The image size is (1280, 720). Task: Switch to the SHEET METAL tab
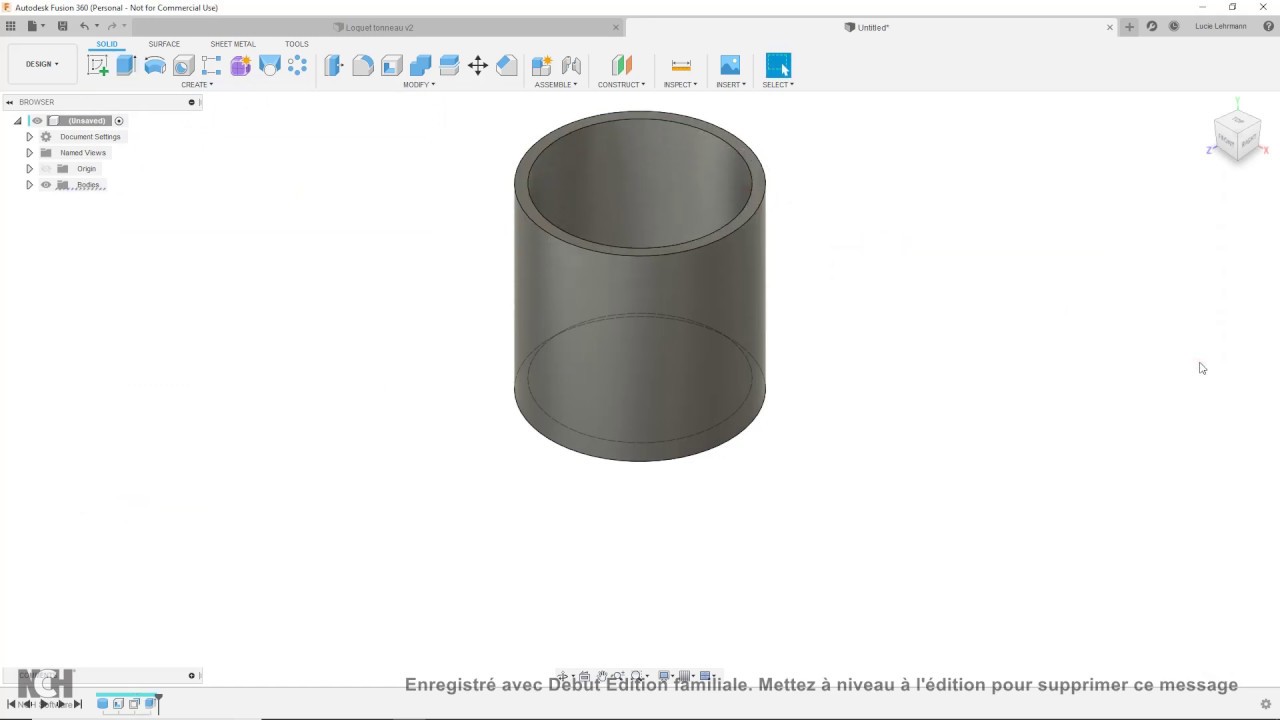click(x=233, y=44)
